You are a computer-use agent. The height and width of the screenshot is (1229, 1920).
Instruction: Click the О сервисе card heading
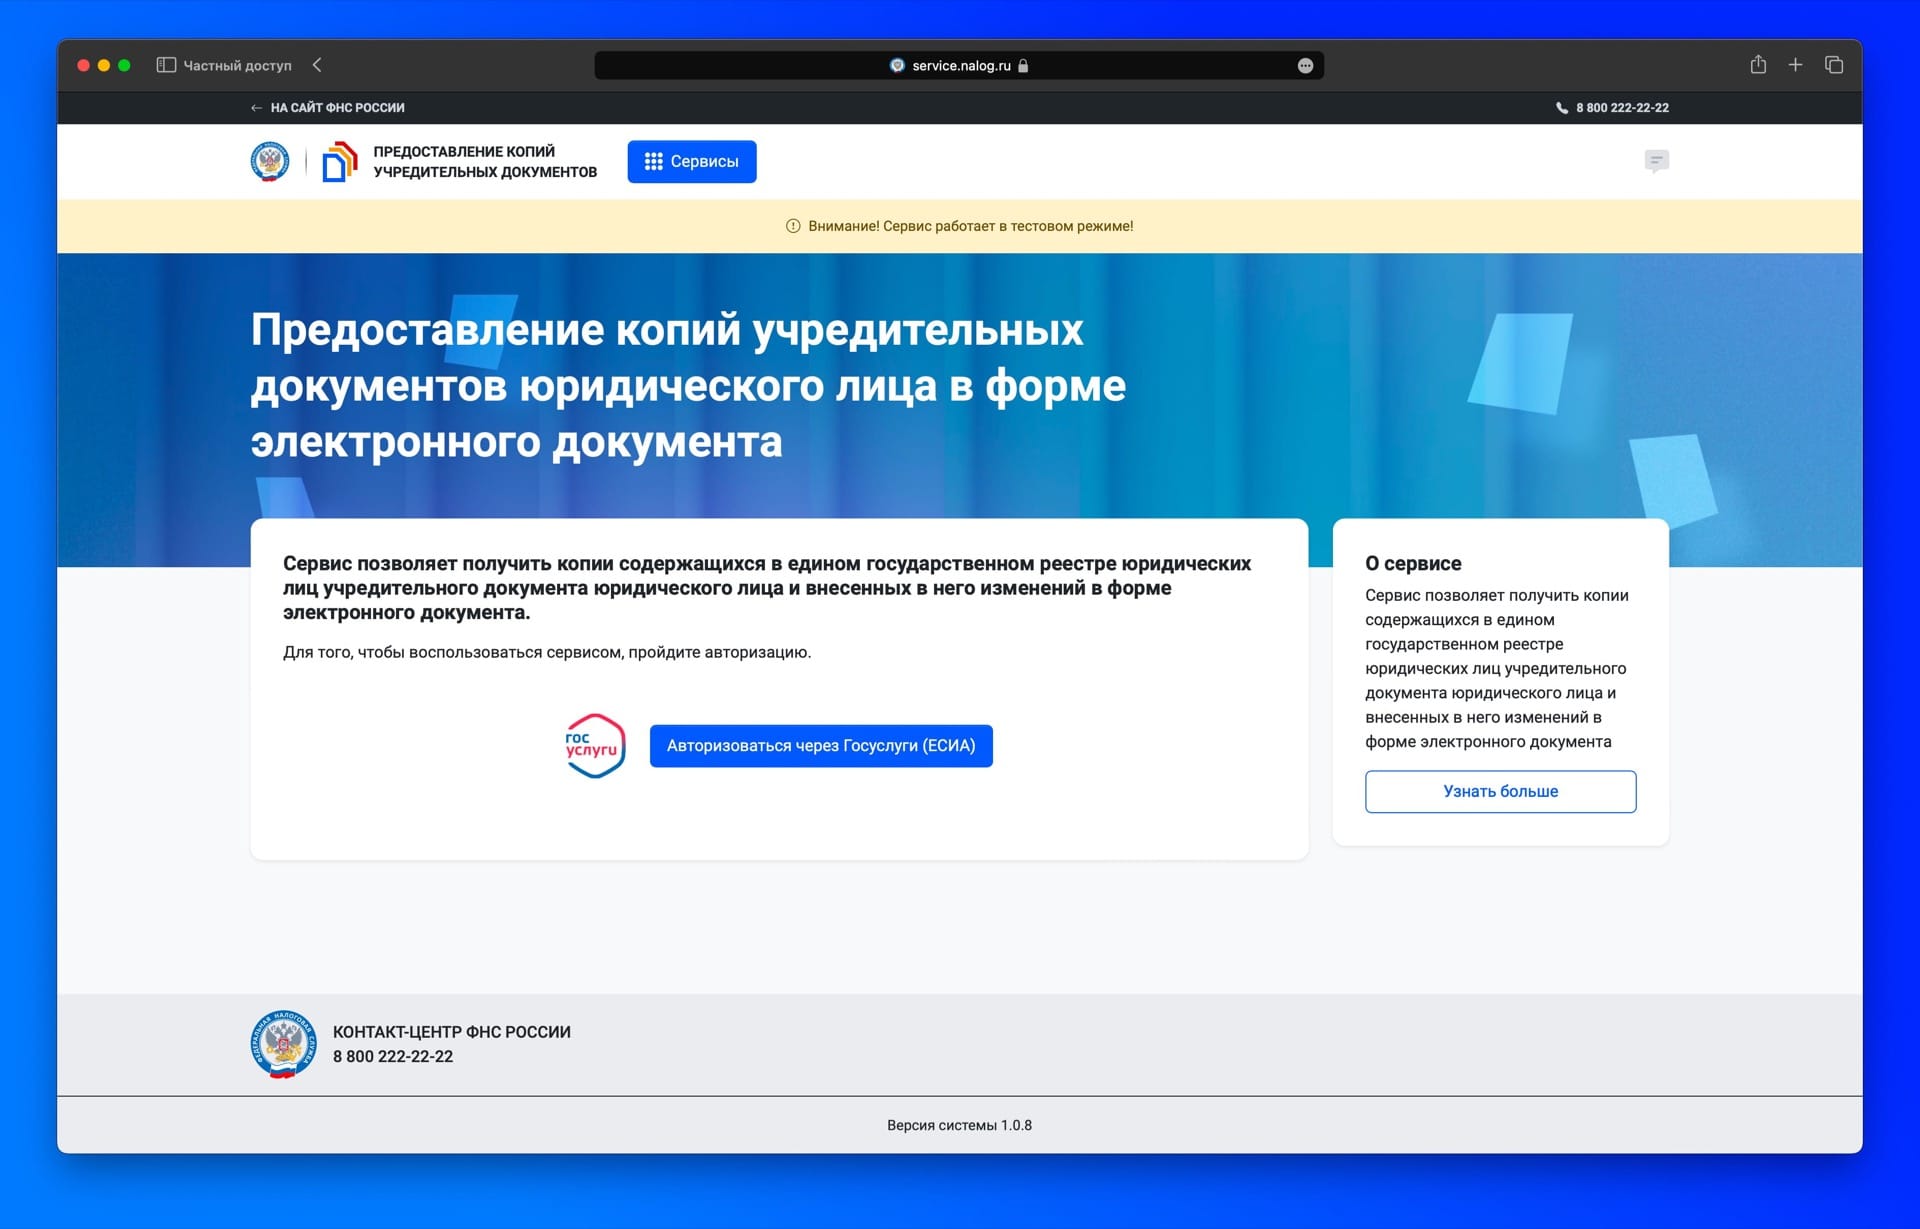1413,563
